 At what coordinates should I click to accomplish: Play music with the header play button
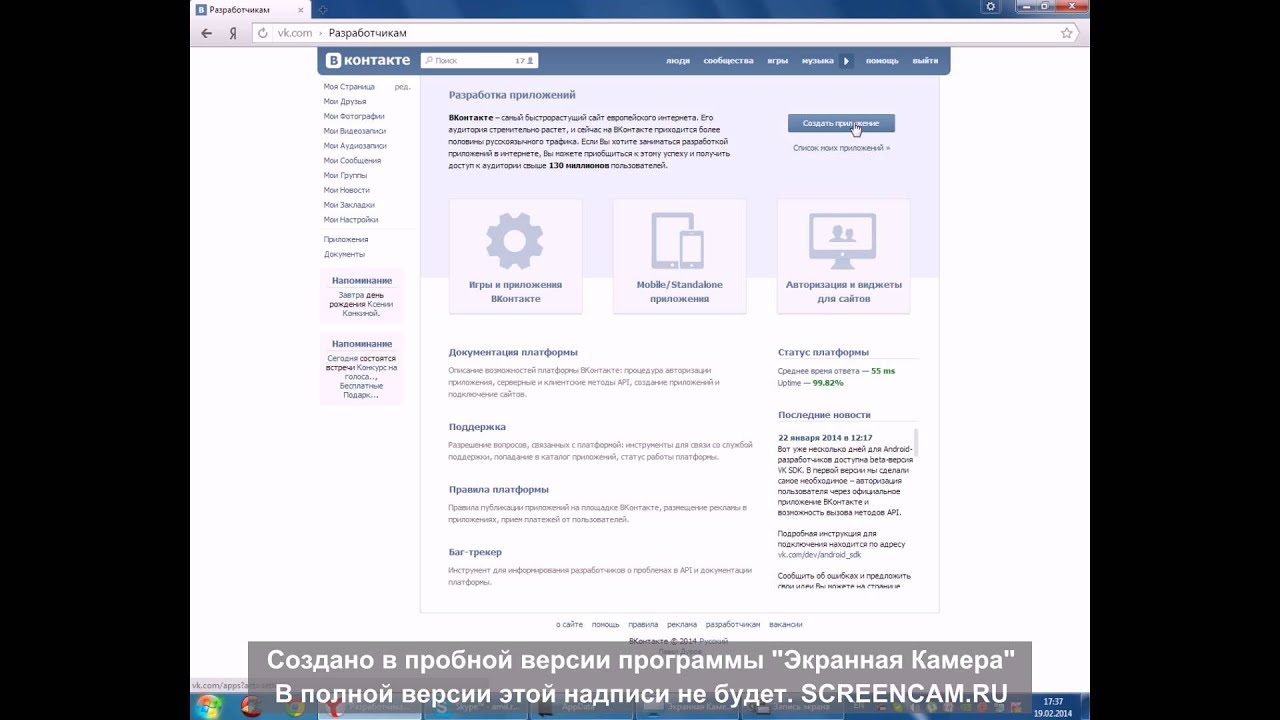(x=846, y=60)
